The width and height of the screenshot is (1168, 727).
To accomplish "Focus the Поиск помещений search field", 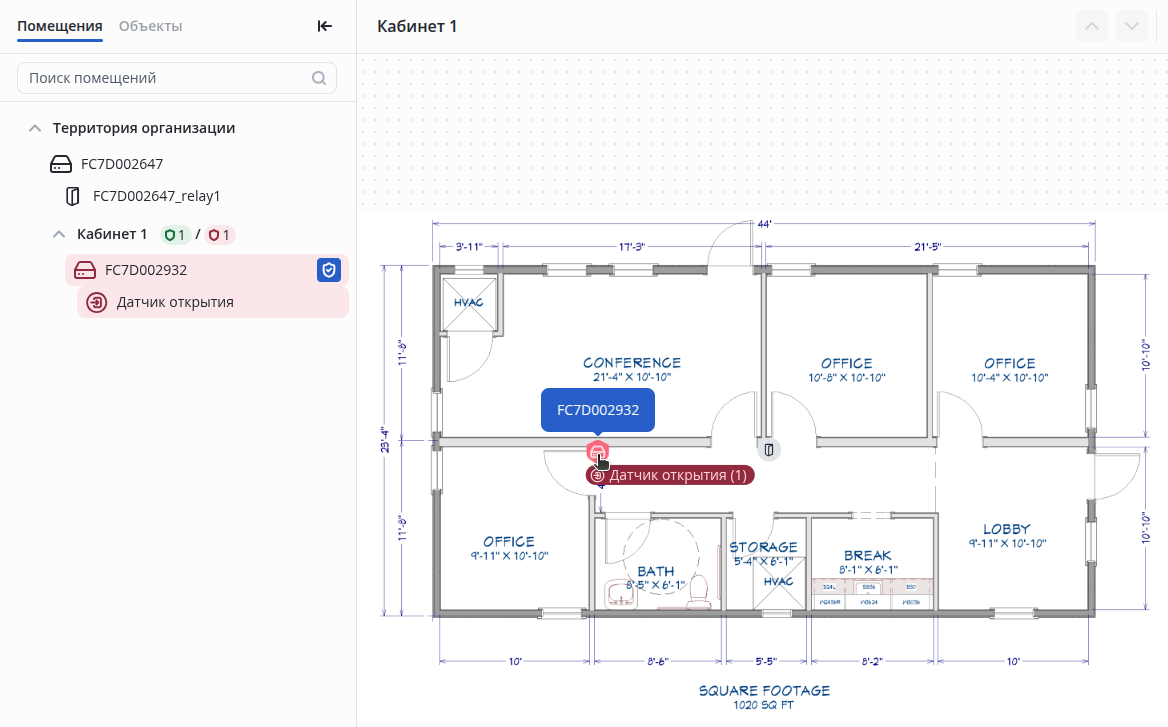I will pyautogui.click(x=165, y=78).
